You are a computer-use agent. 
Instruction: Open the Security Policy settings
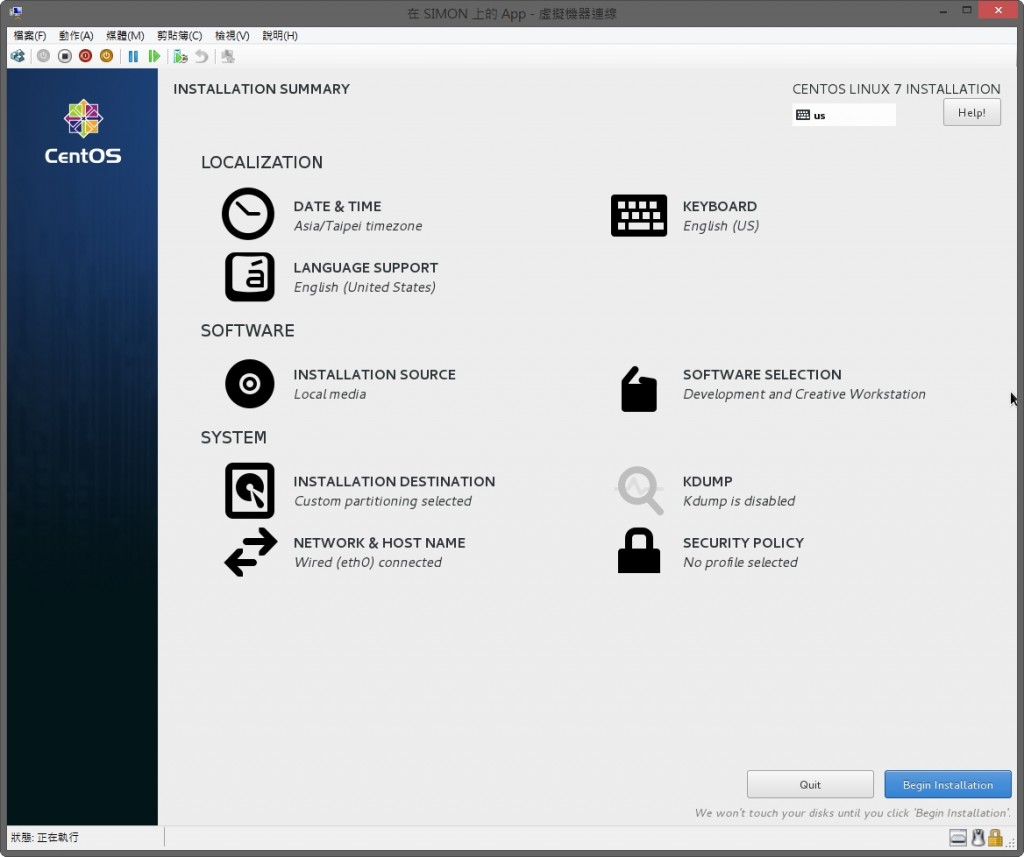point(711,552)
